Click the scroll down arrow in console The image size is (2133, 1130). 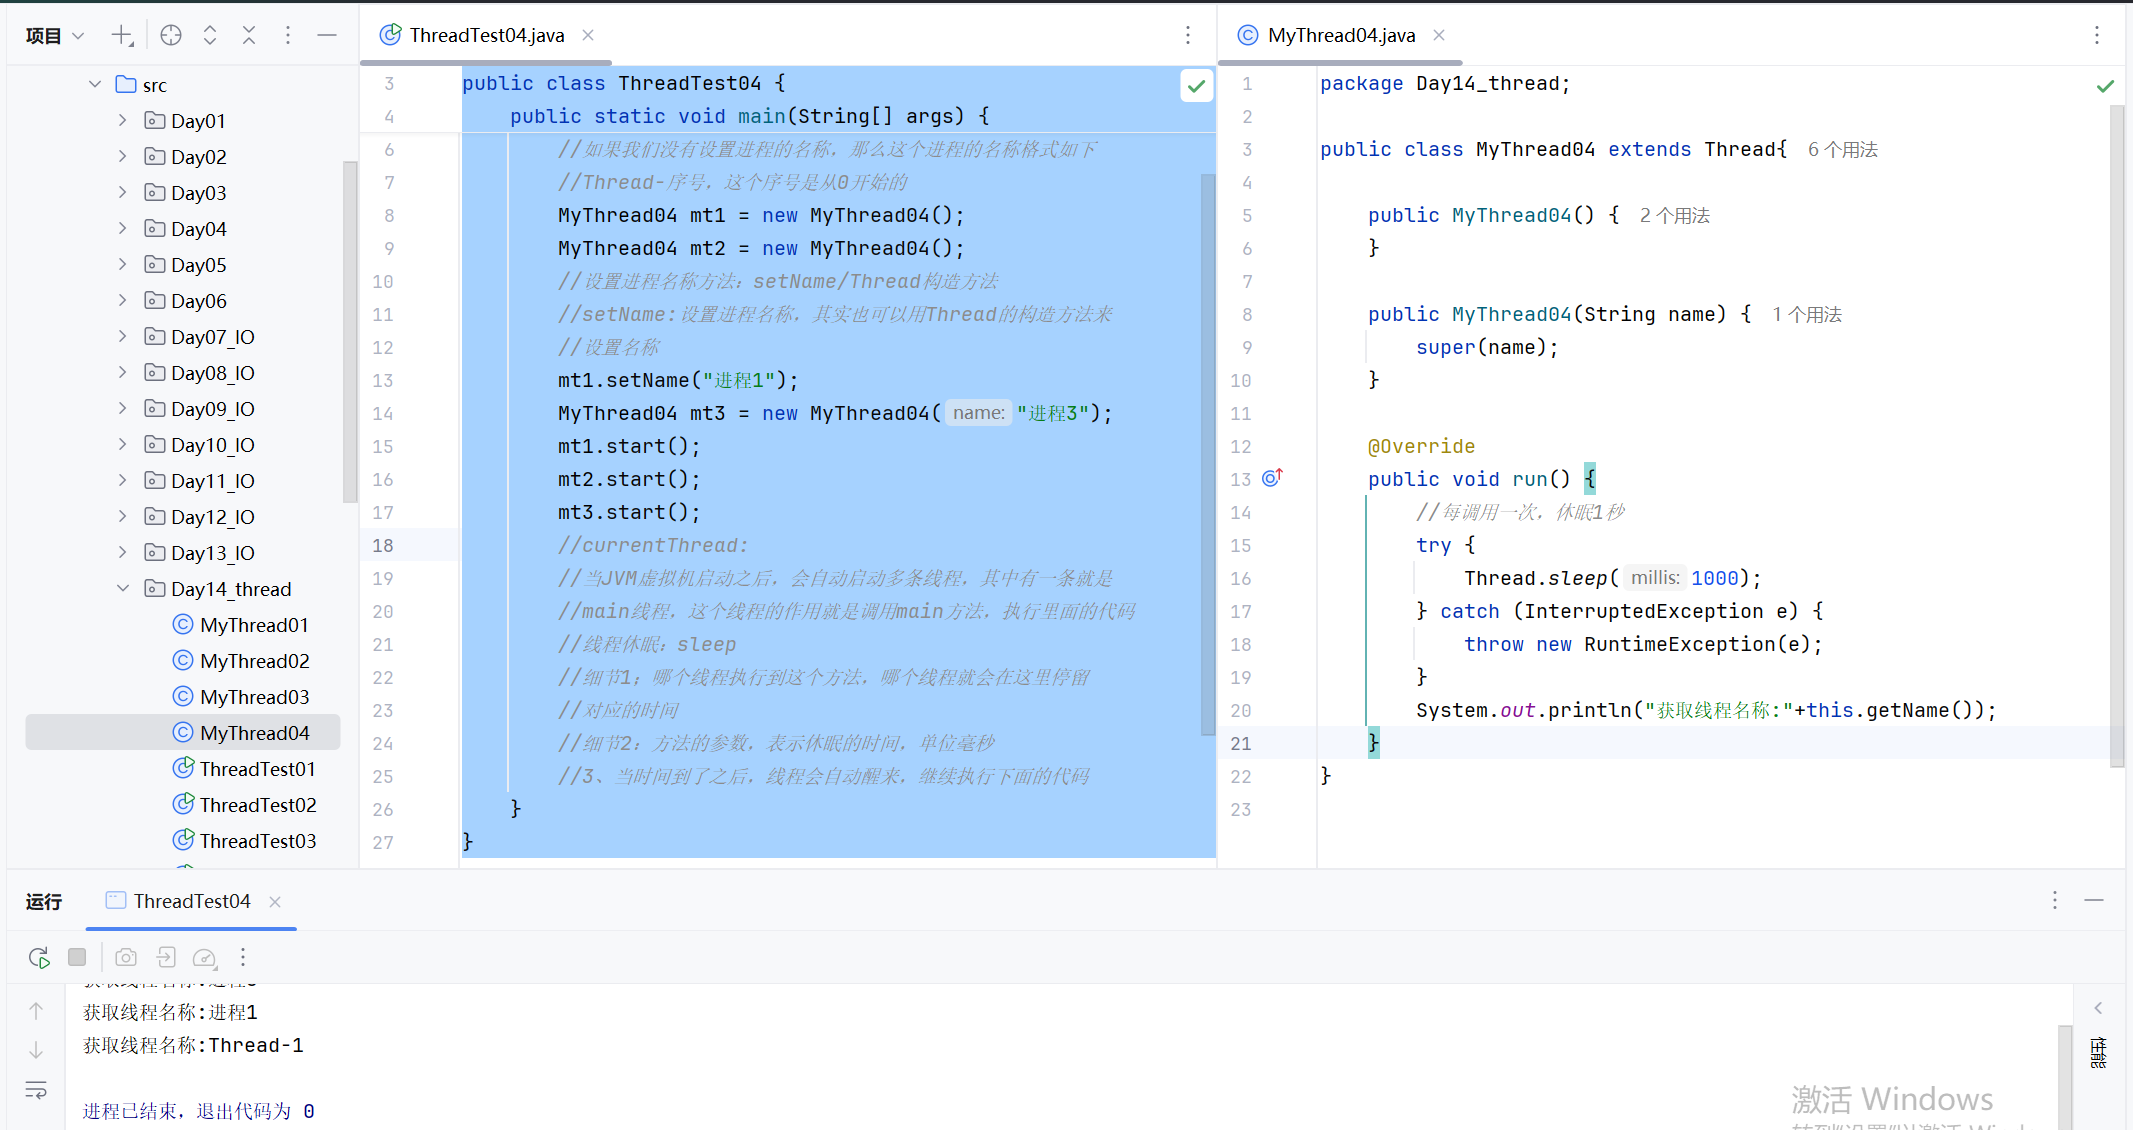(36, 1050)
